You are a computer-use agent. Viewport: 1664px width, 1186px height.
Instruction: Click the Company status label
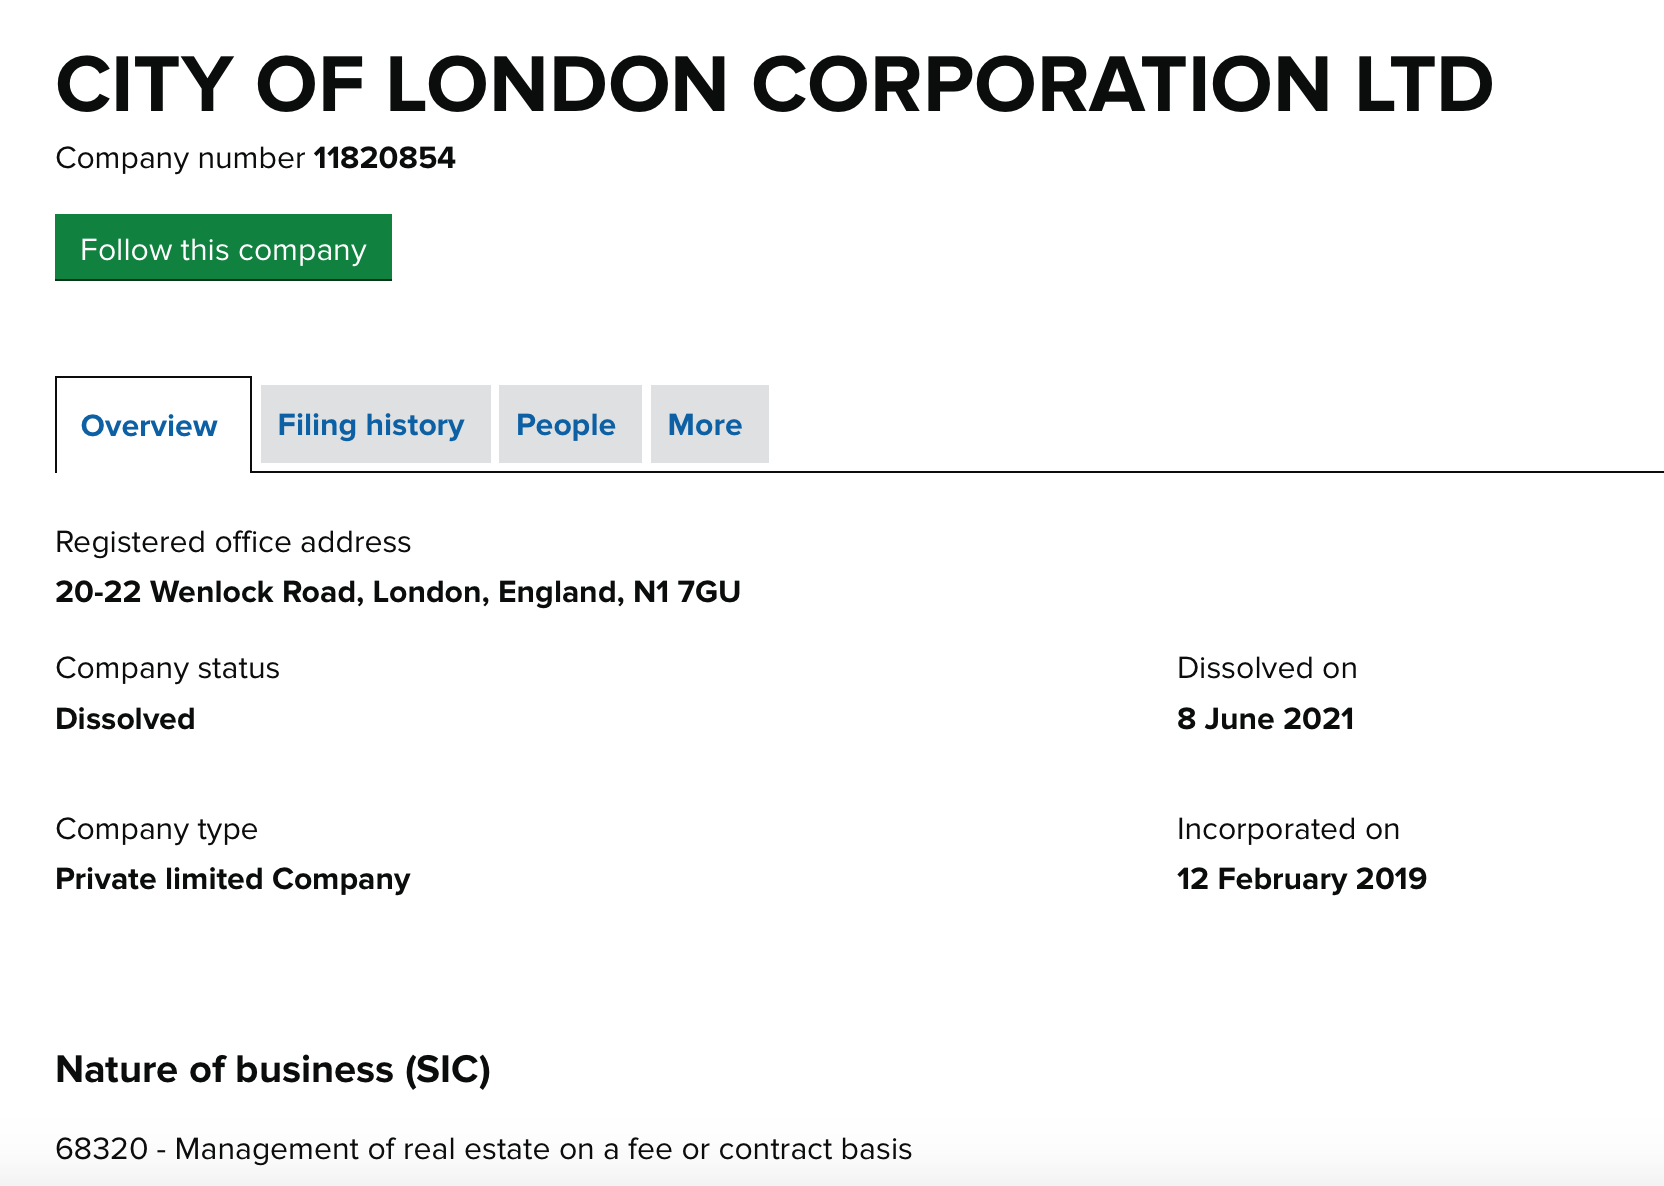(x=167, y=668)
